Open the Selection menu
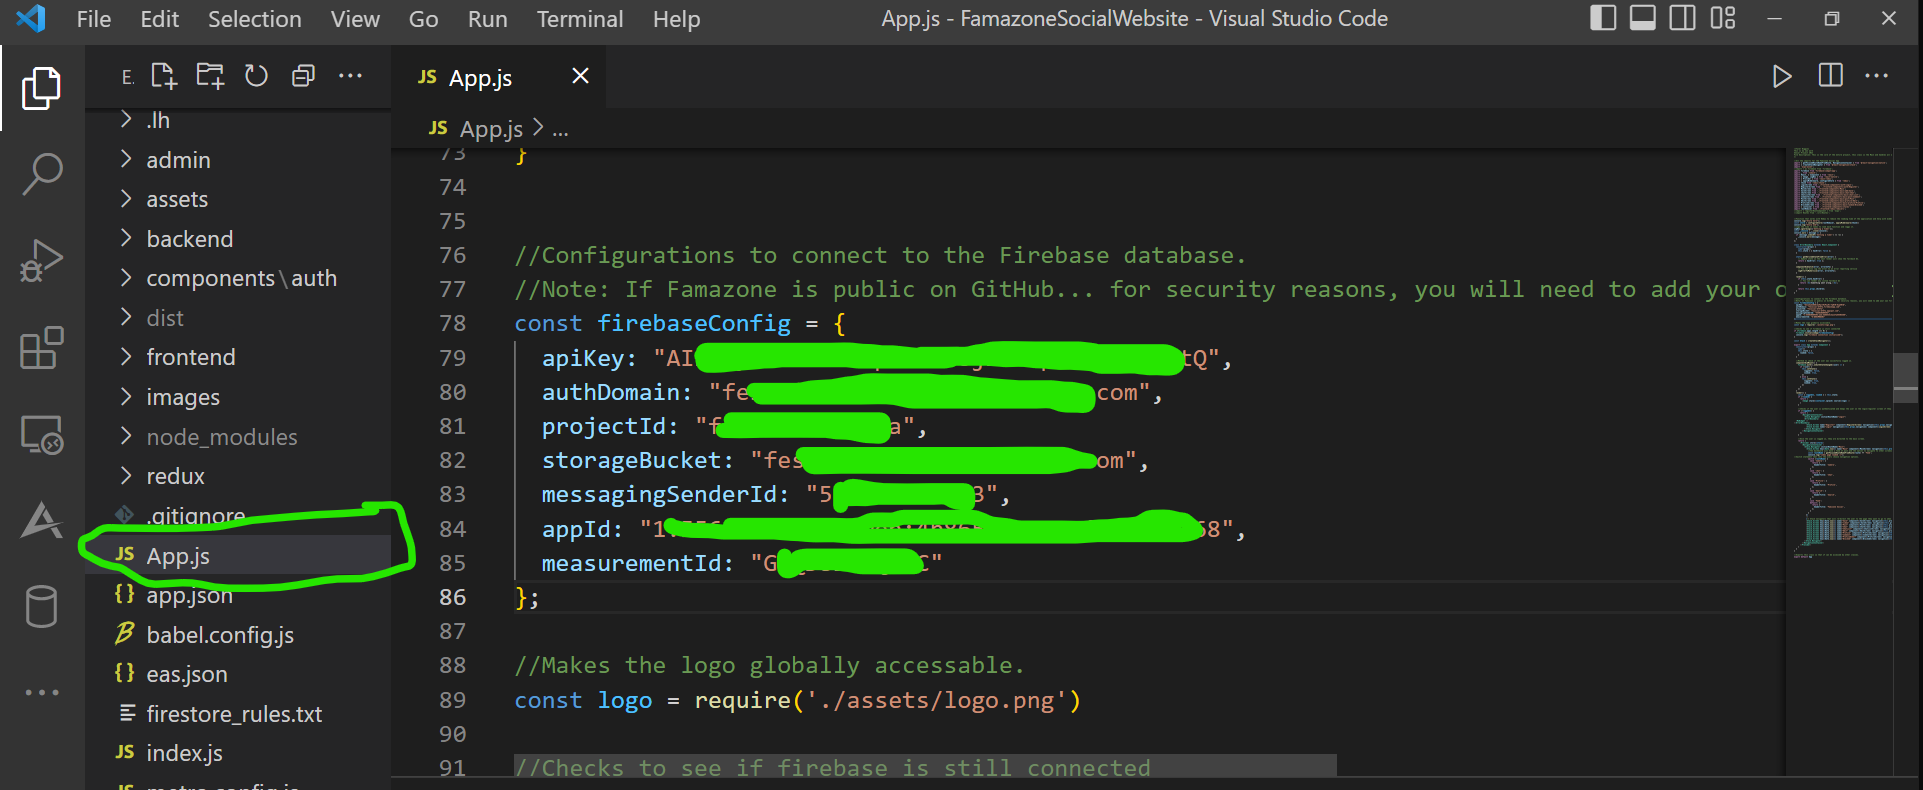Screen dimensions: 1923x790 [254, 19]
